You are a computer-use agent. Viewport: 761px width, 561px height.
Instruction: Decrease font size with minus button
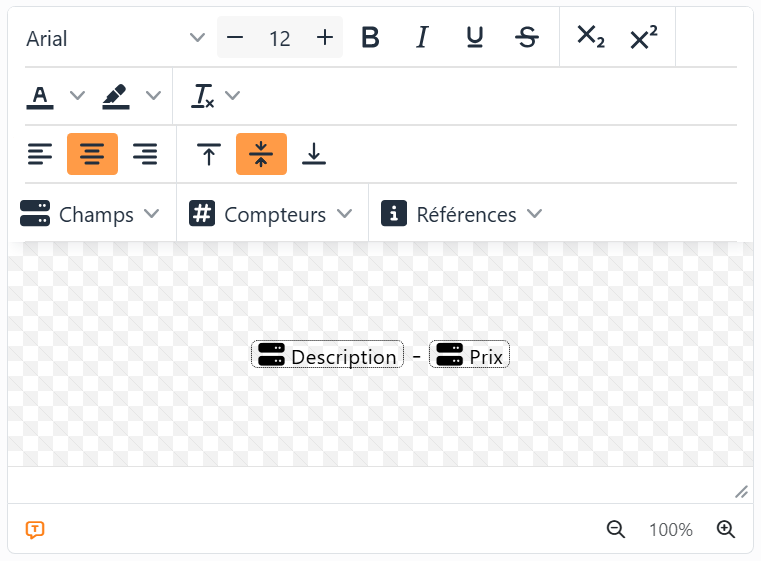(x=235, y=37)
